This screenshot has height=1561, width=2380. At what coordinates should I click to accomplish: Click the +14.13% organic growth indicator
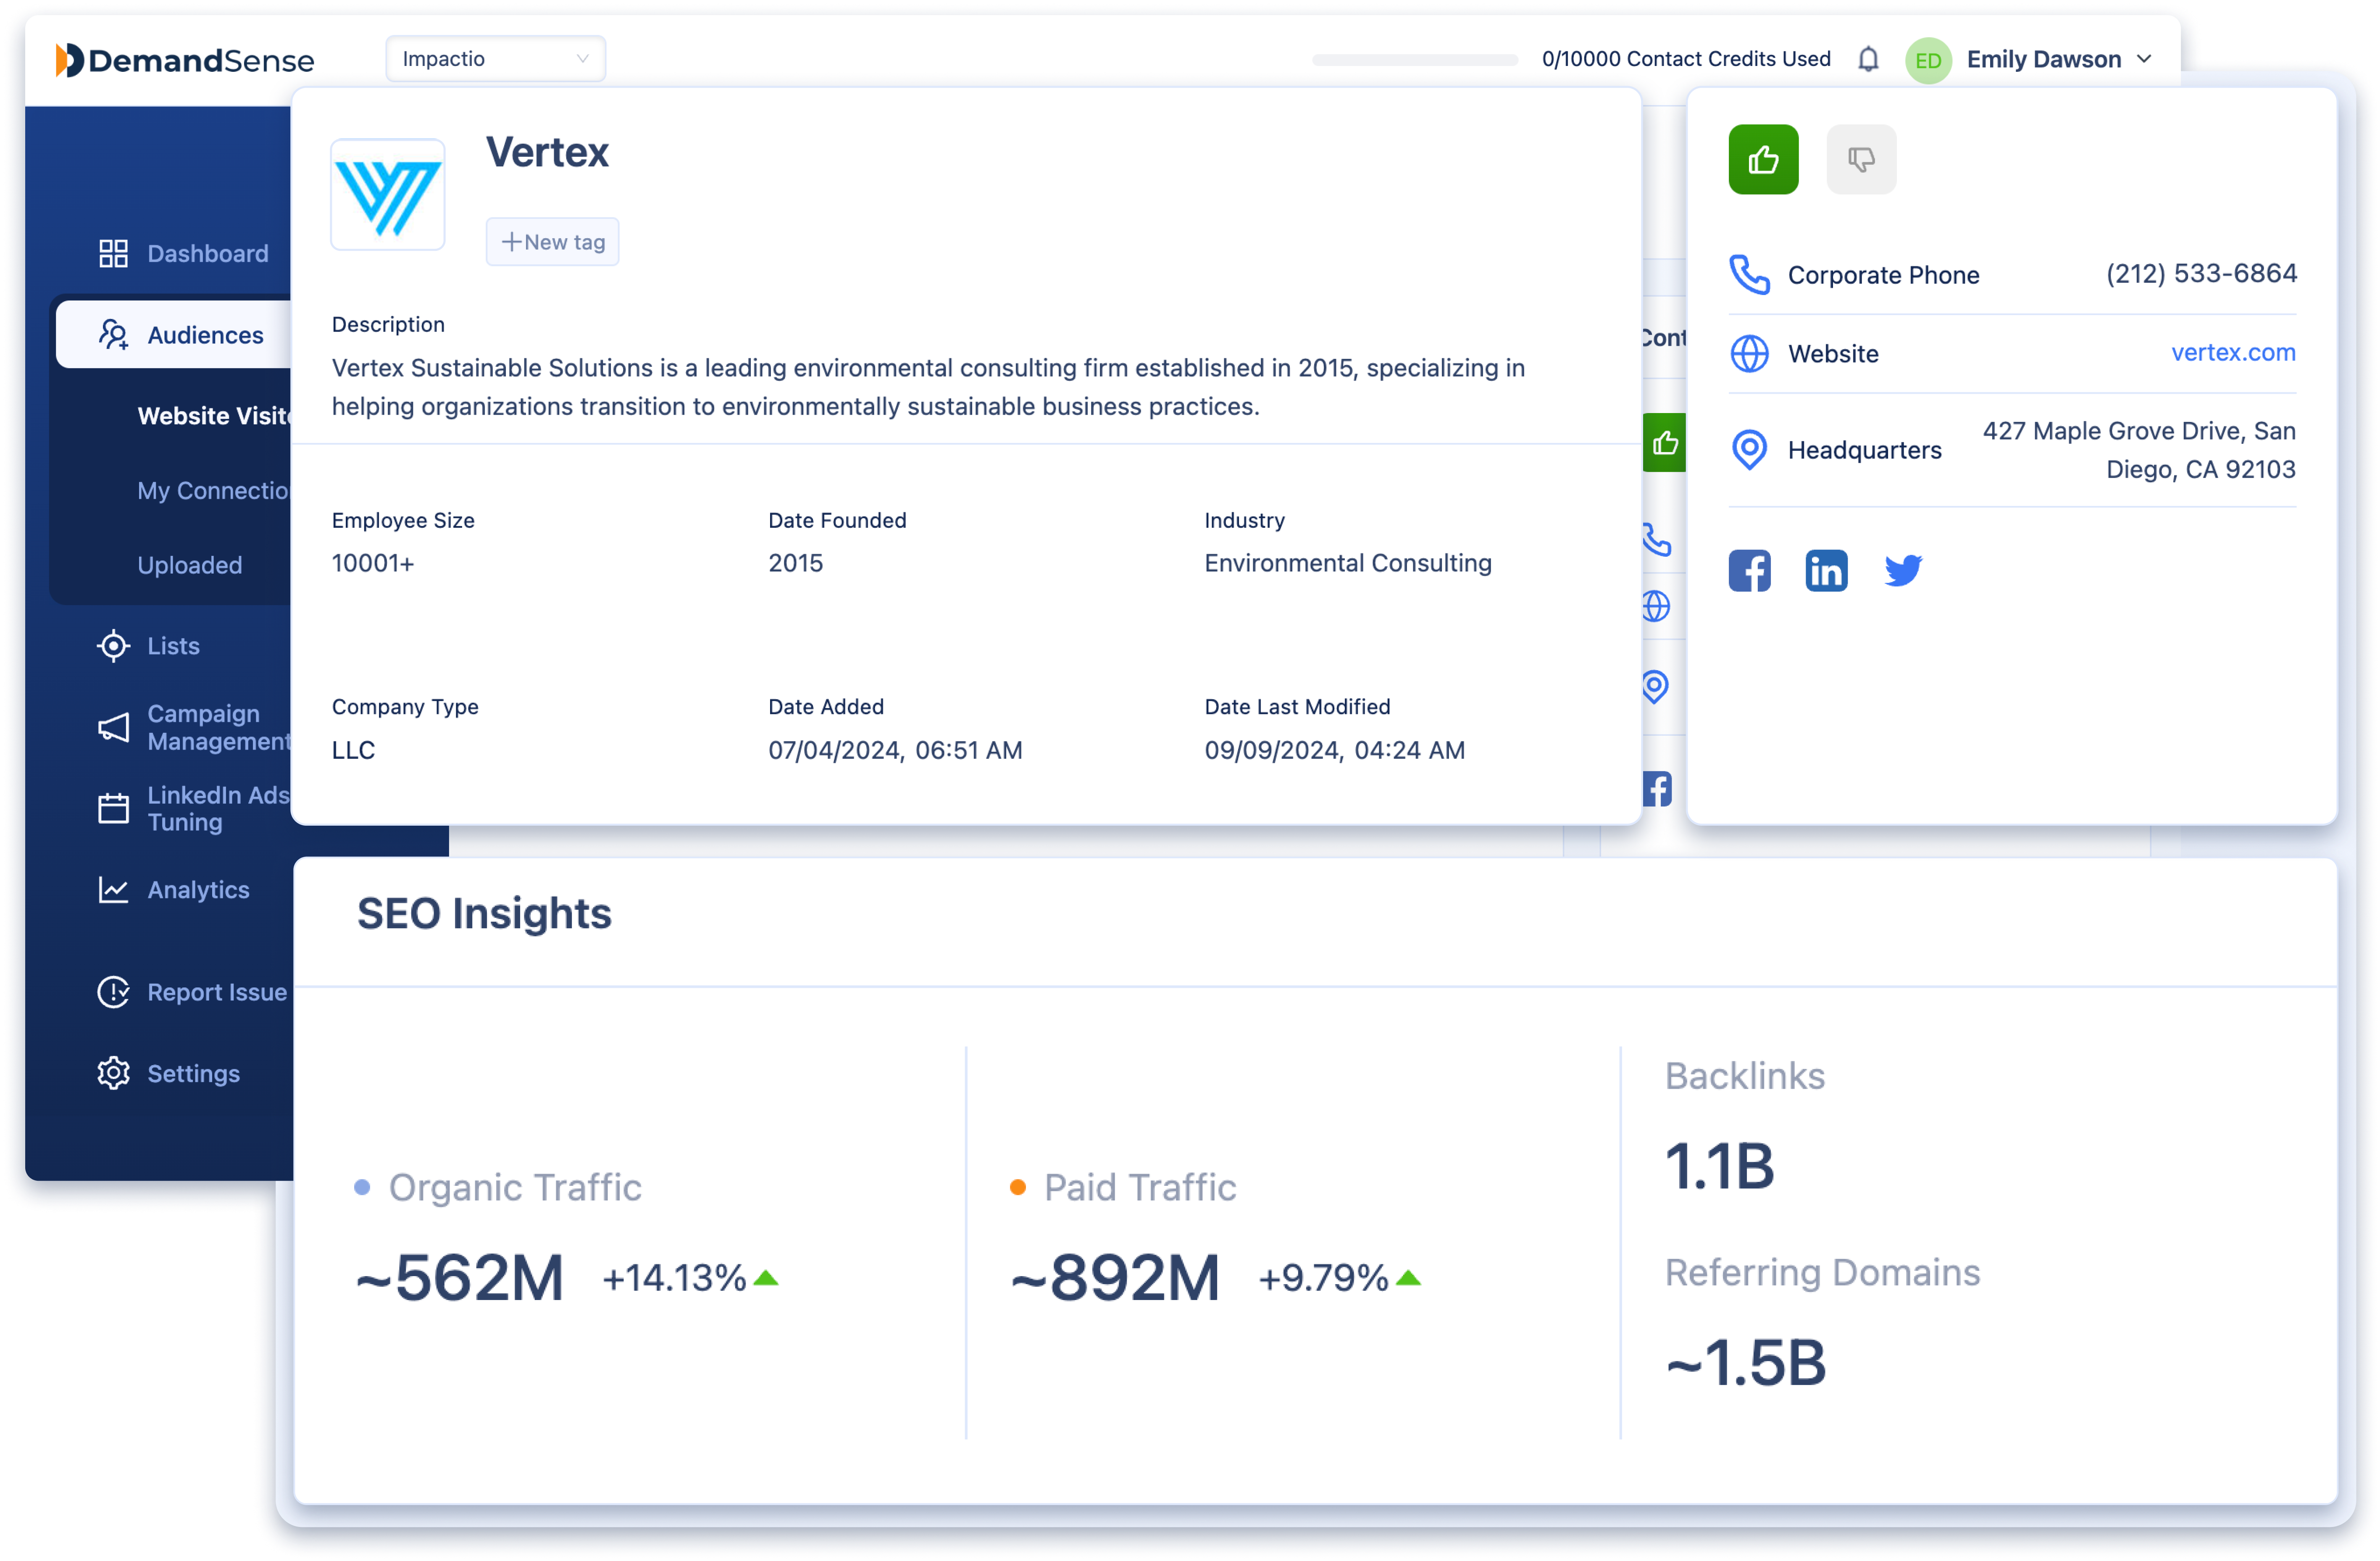pyautogui.click(x=690, y=1278)
